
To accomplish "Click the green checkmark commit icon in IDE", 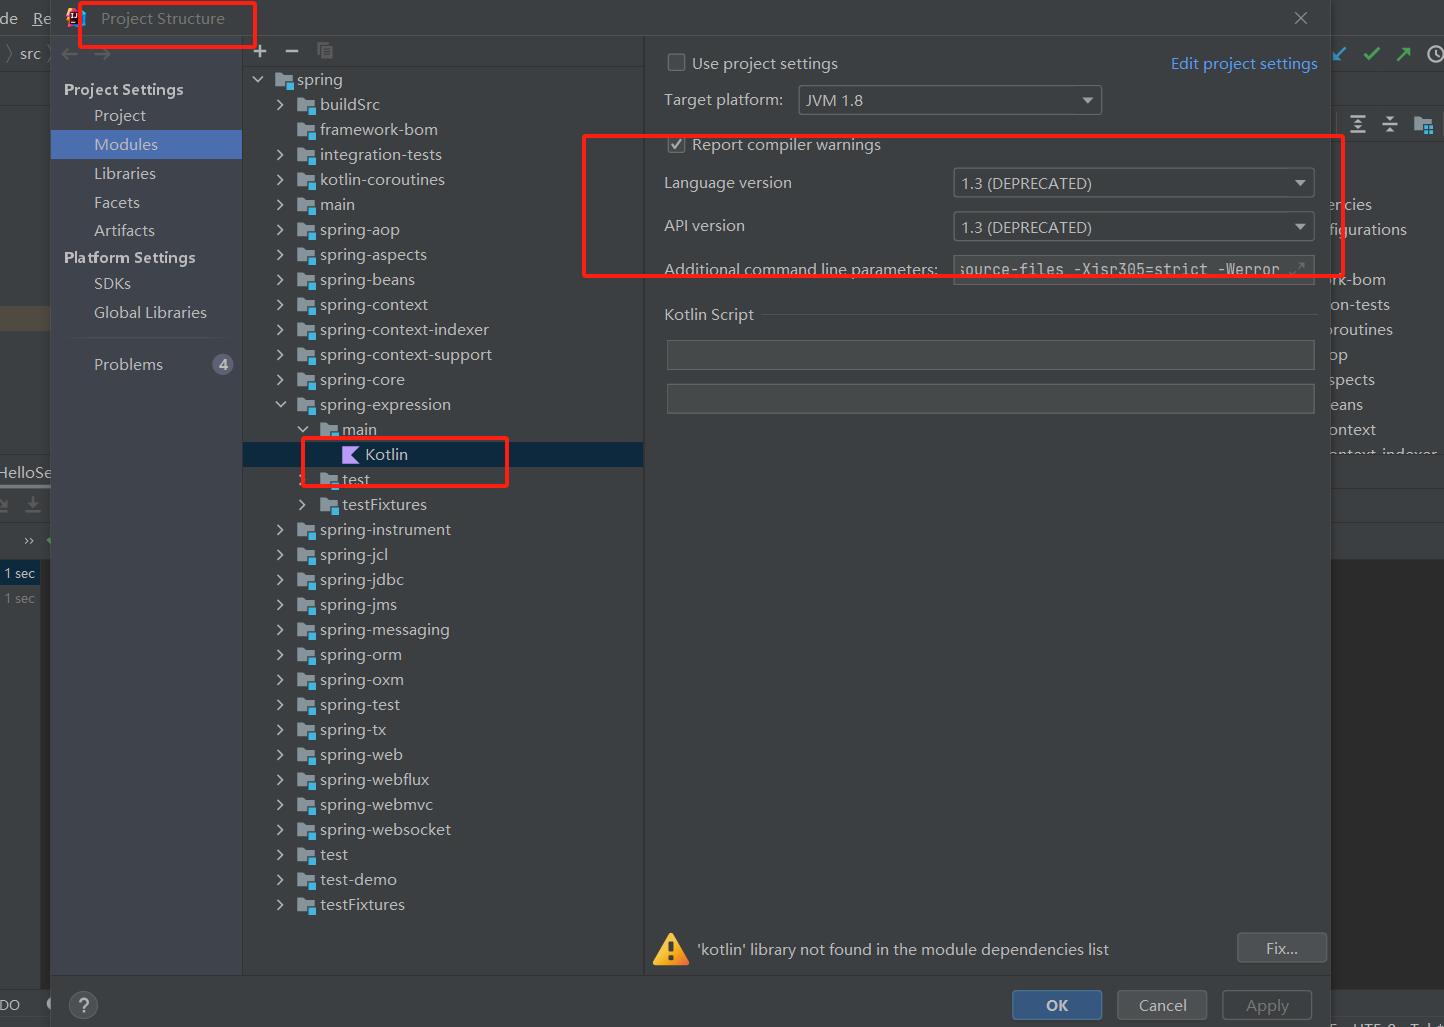I will (1372, 54).
